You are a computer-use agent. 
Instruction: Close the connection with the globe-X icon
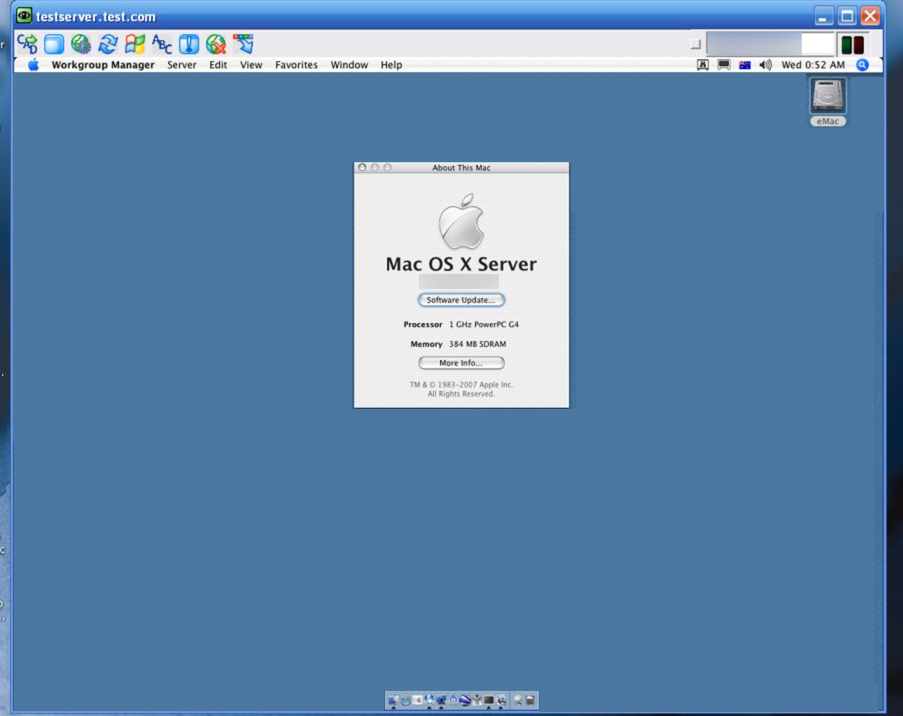216,44
